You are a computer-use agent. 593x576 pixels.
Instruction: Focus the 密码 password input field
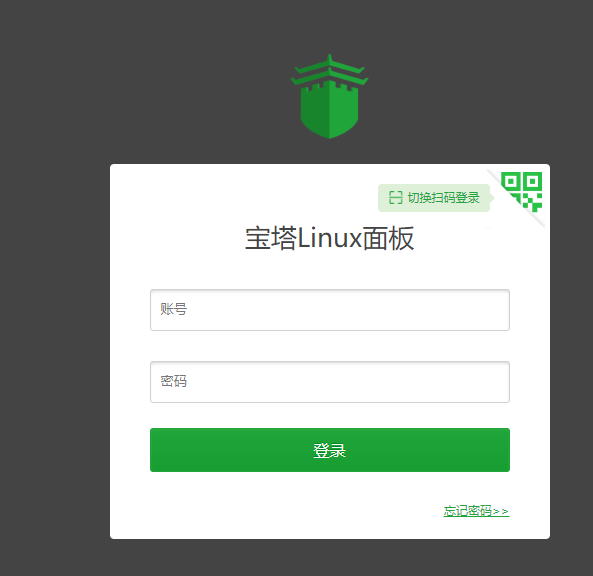coord(330,382)
